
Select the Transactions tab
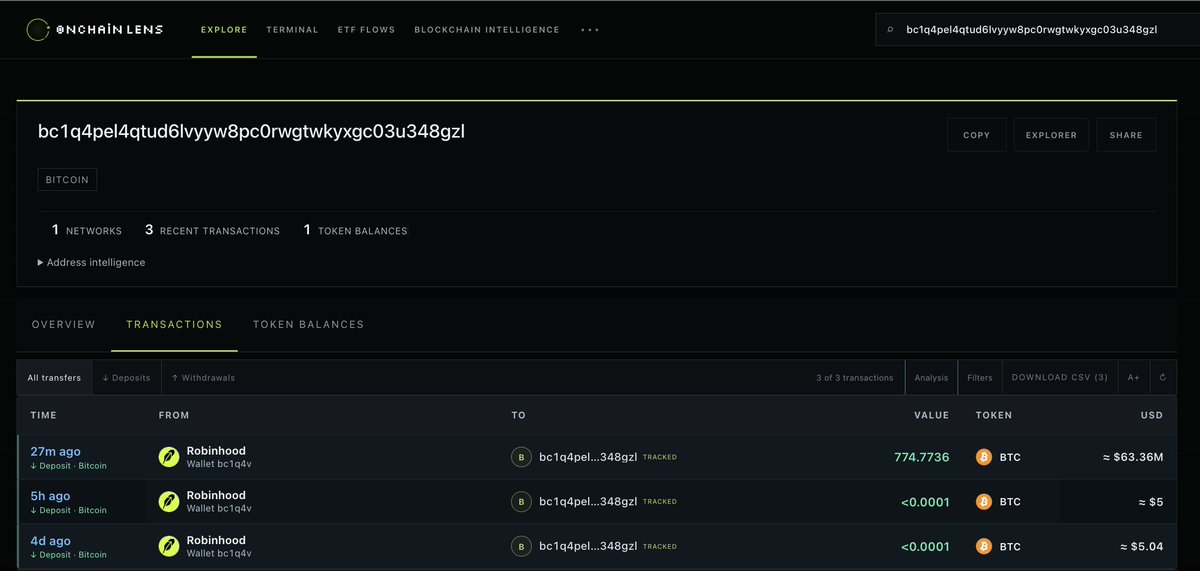point(174,325)
